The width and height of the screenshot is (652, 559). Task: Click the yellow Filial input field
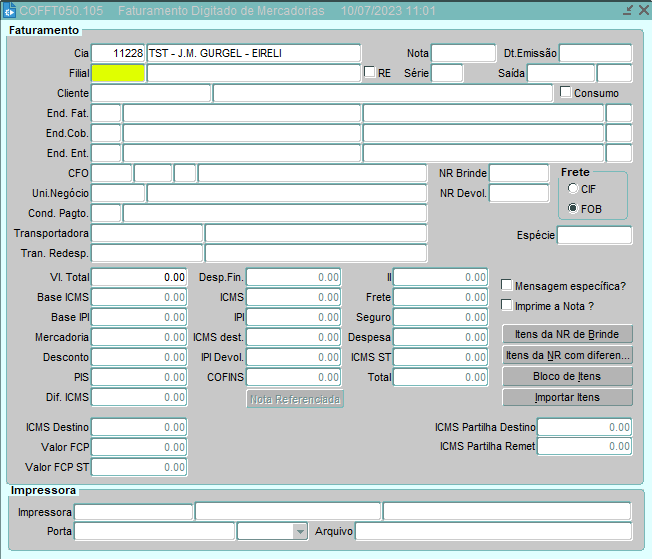coord(118,73)
